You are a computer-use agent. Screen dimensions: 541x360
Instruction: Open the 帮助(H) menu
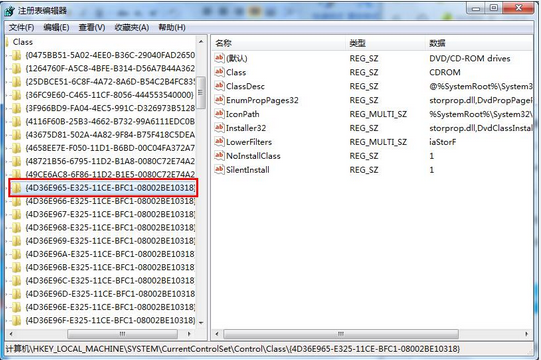172,27
